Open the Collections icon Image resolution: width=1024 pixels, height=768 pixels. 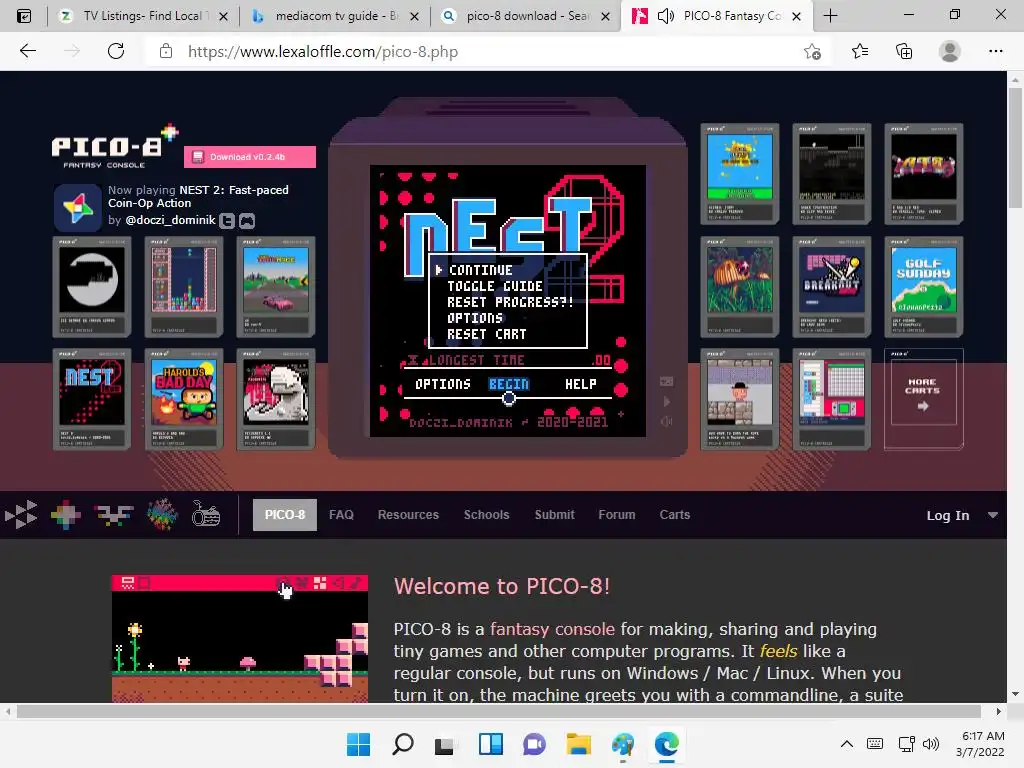click(x=904, y=51)
